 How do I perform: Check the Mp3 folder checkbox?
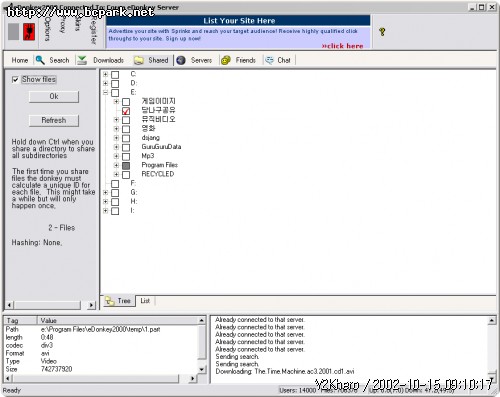click(x=126, y=156)
